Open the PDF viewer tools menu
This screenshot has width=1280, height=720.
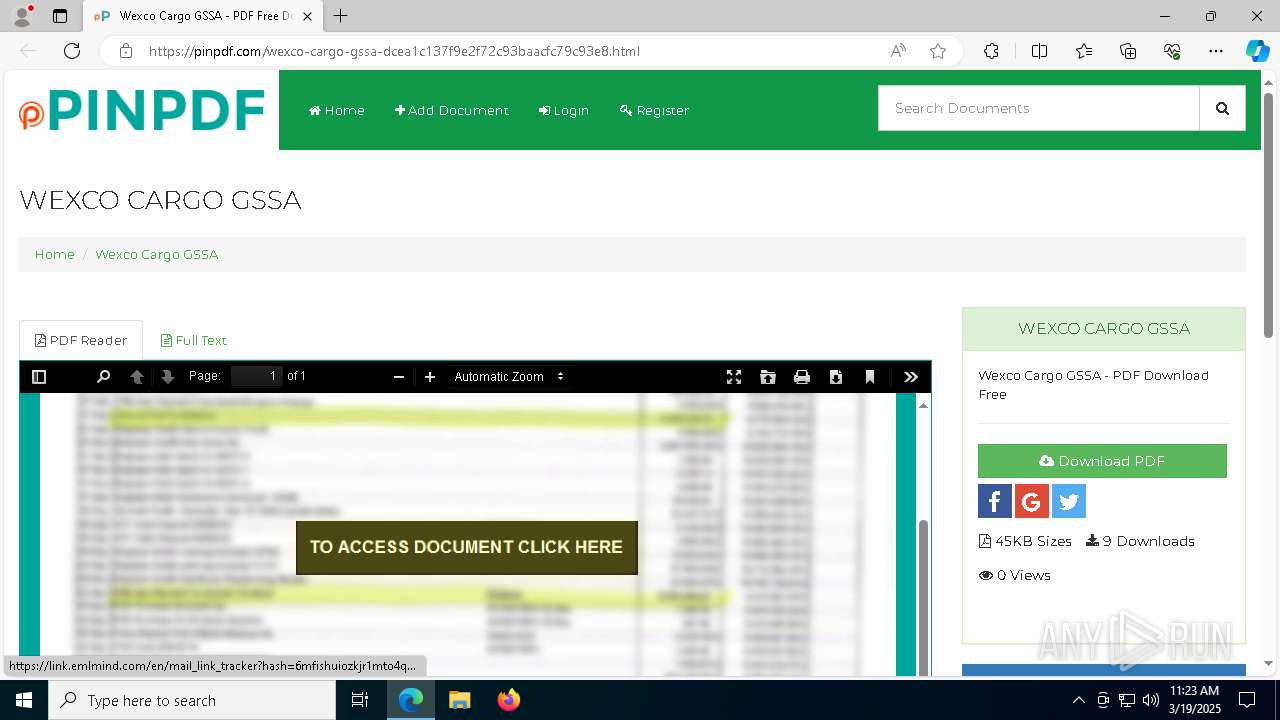[911, 377]
